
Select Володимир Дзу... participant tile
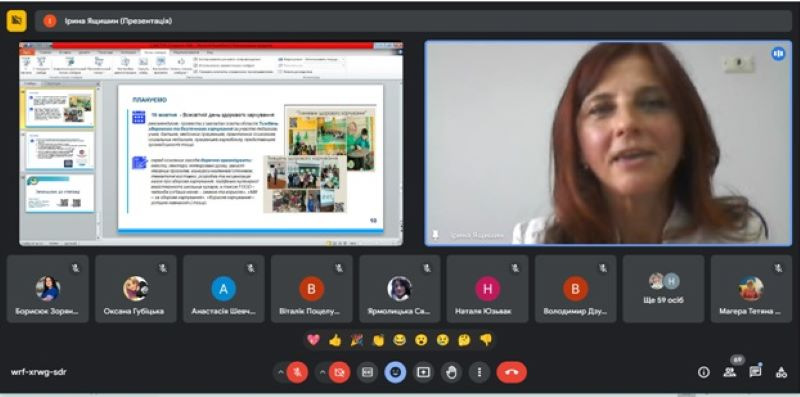[x=576, y=289]
